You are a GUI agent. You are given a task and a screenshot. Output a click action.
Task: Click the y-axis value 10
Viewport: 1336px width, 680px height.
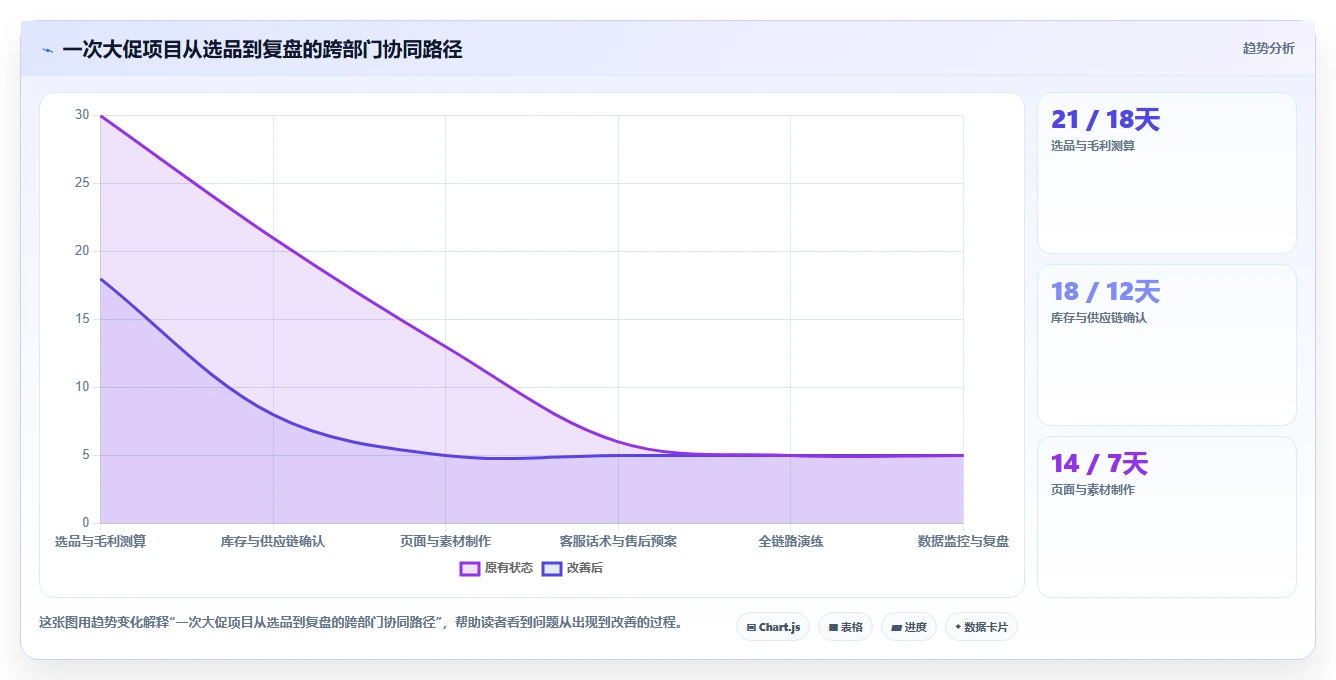point(82,387)
